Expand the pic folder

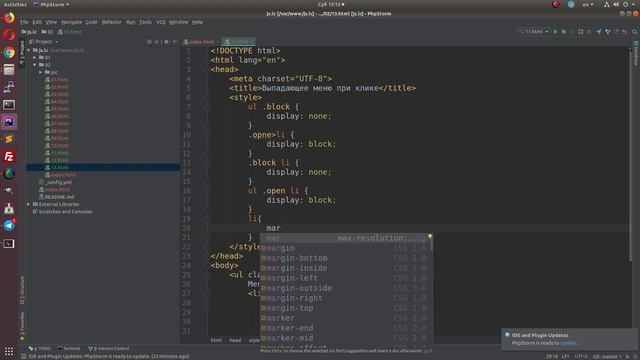(x=41, y=72)
